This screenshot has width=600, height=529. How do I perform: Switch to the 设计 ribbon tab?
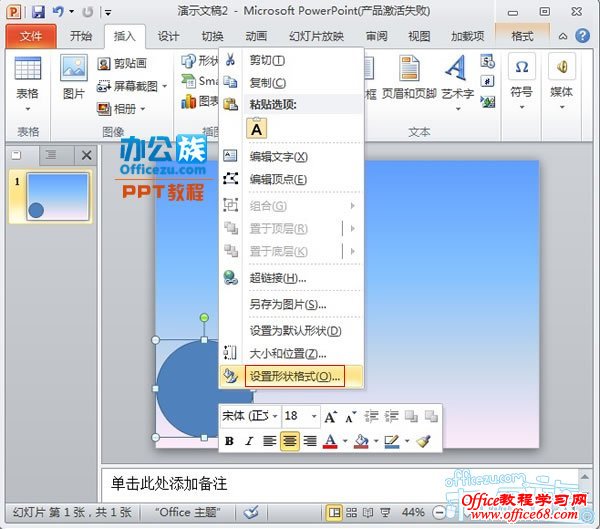tap(168, 36)
